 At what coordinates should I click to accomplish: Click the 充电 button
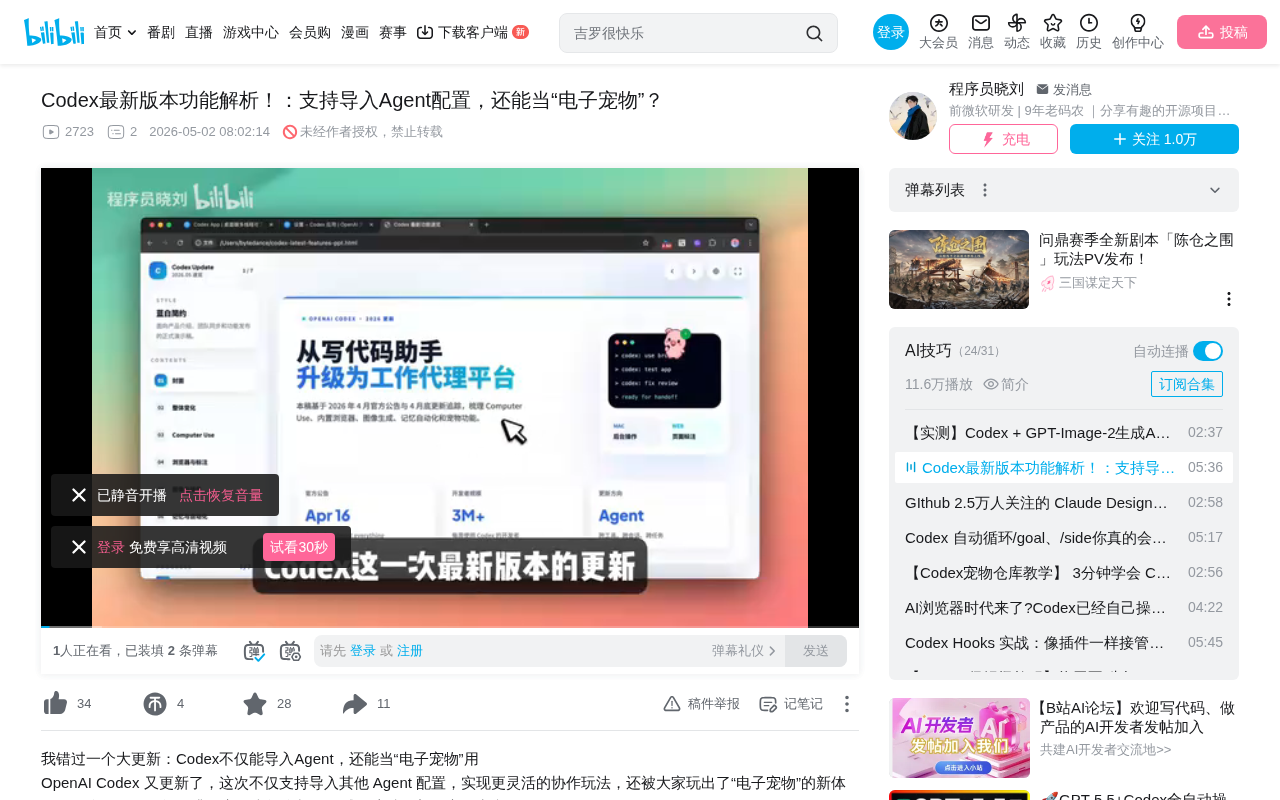pyautogui.click(x=1003, y=139)
